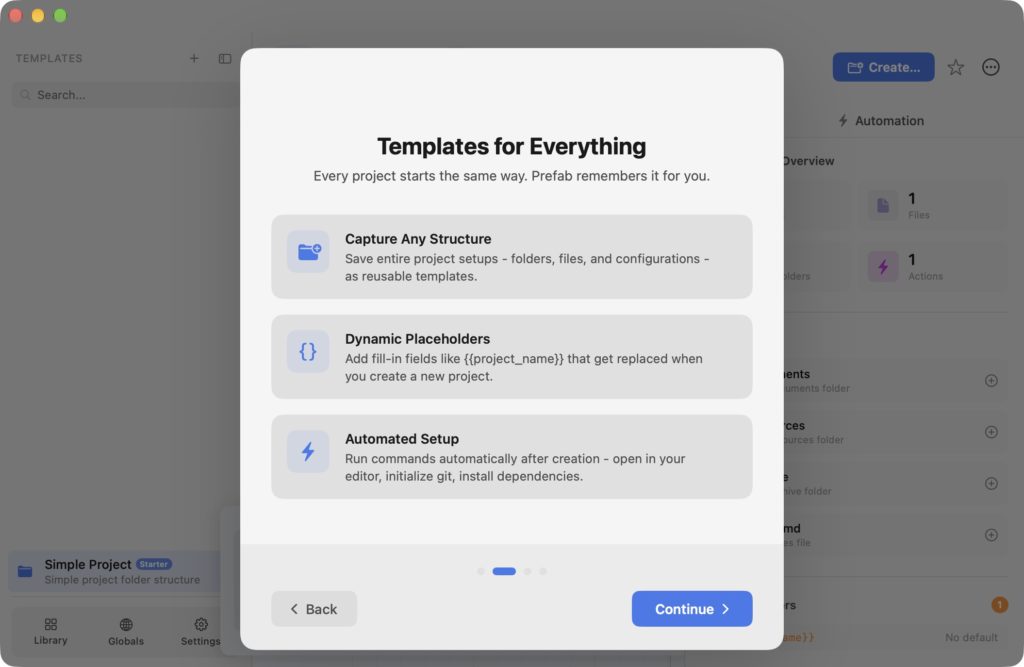This screenshot has height=667, width=1024.
Task: Favorite the template with star icon
Action: point(955,67)
